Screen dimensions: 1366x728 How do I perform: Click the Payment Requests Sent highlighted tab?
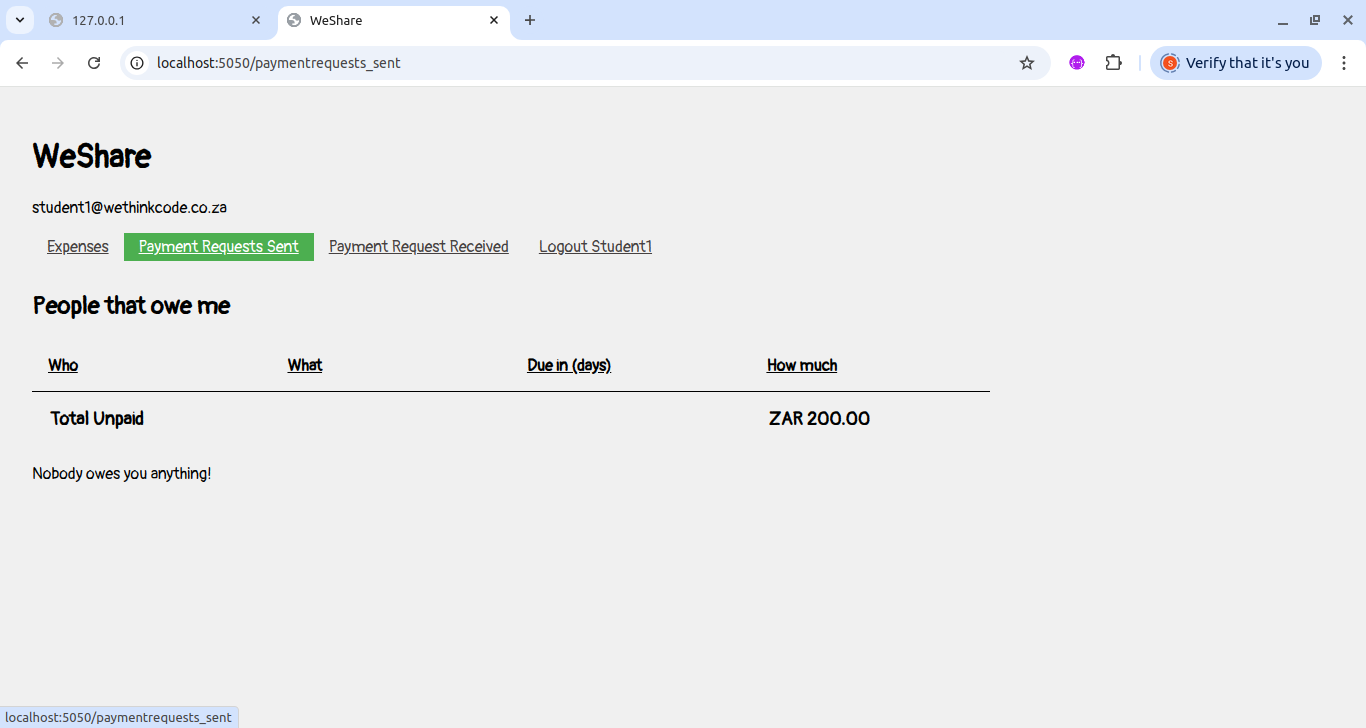(219, 246)
